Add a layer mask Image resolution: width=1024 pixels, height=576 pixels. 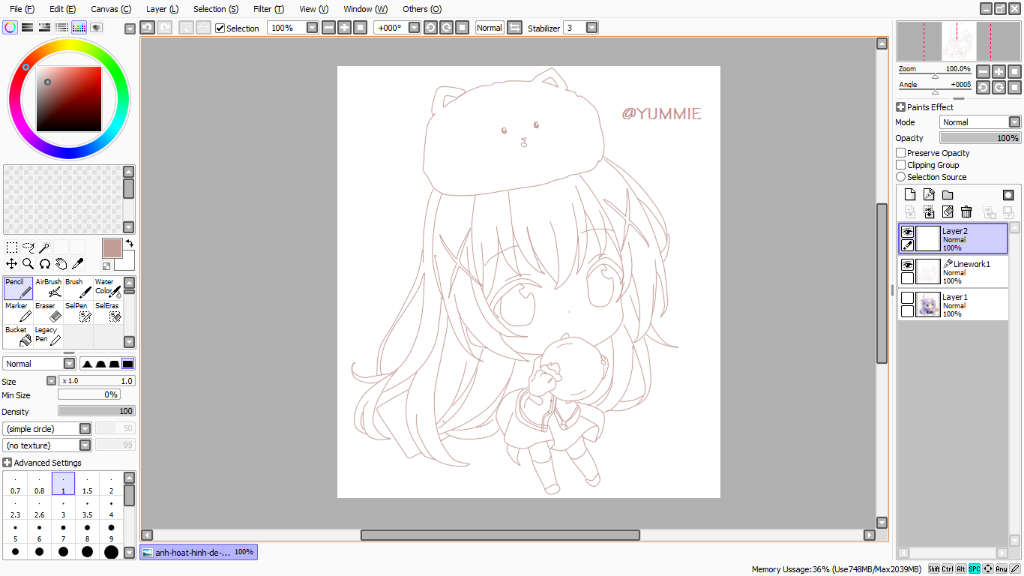[1008, 195]
